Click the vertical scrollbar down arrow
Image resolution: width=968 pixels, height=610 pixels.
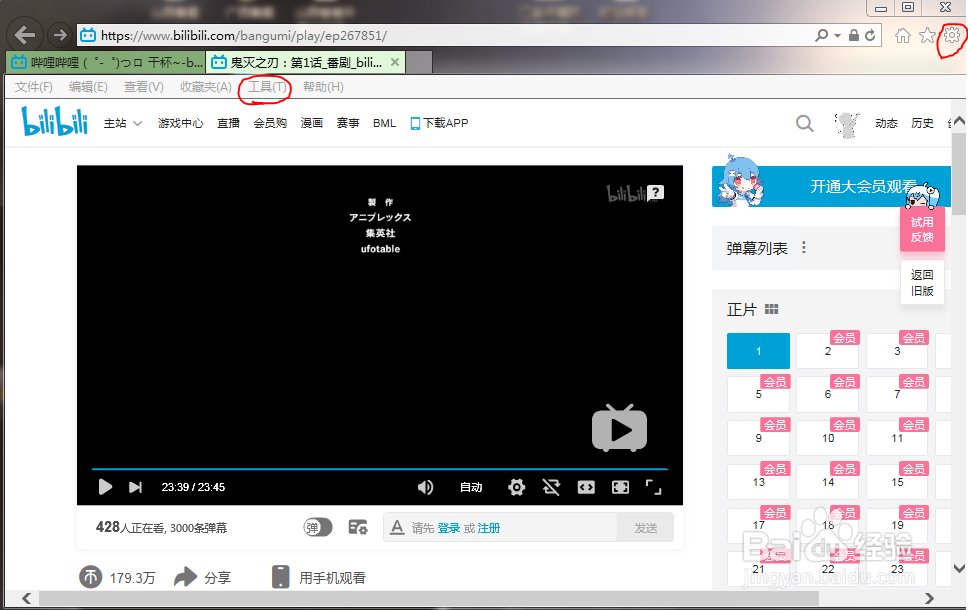click(x=959, y=568)
